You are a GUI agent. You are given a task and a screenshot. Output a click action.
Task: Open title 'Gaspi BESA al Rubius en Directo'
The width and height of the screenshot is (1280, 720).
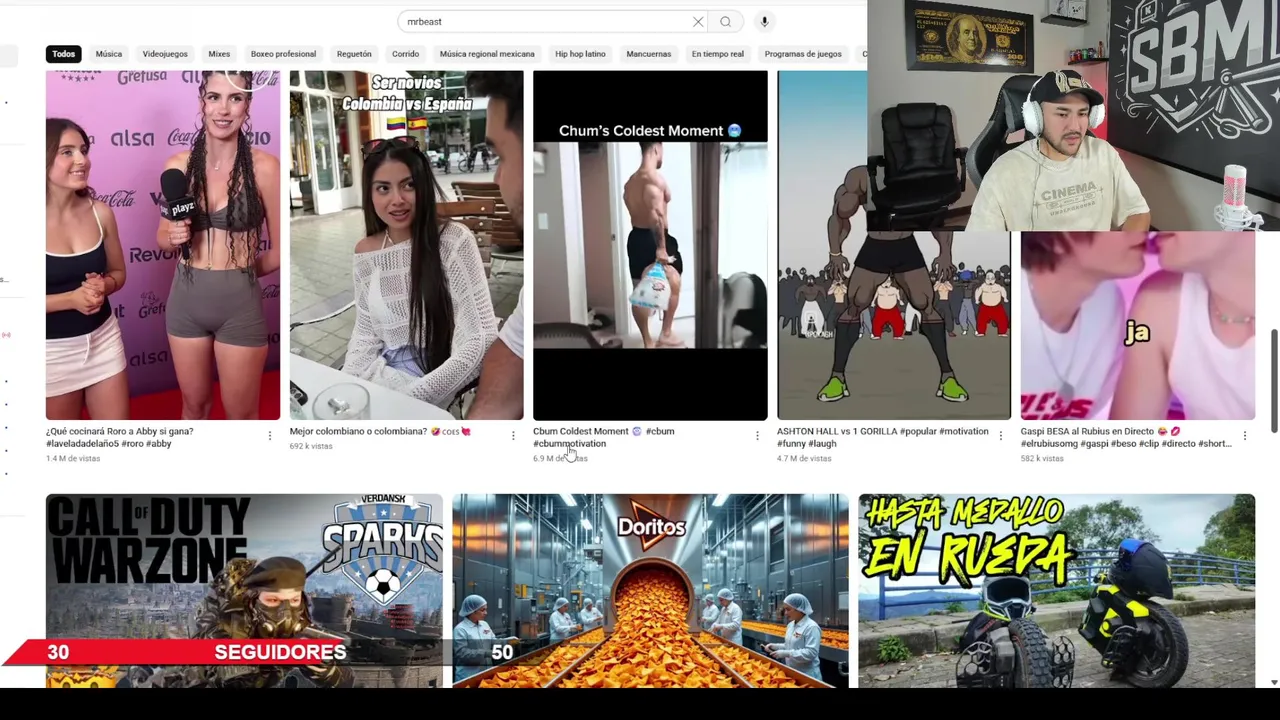pyautogui.click(x=1087, y=432)
